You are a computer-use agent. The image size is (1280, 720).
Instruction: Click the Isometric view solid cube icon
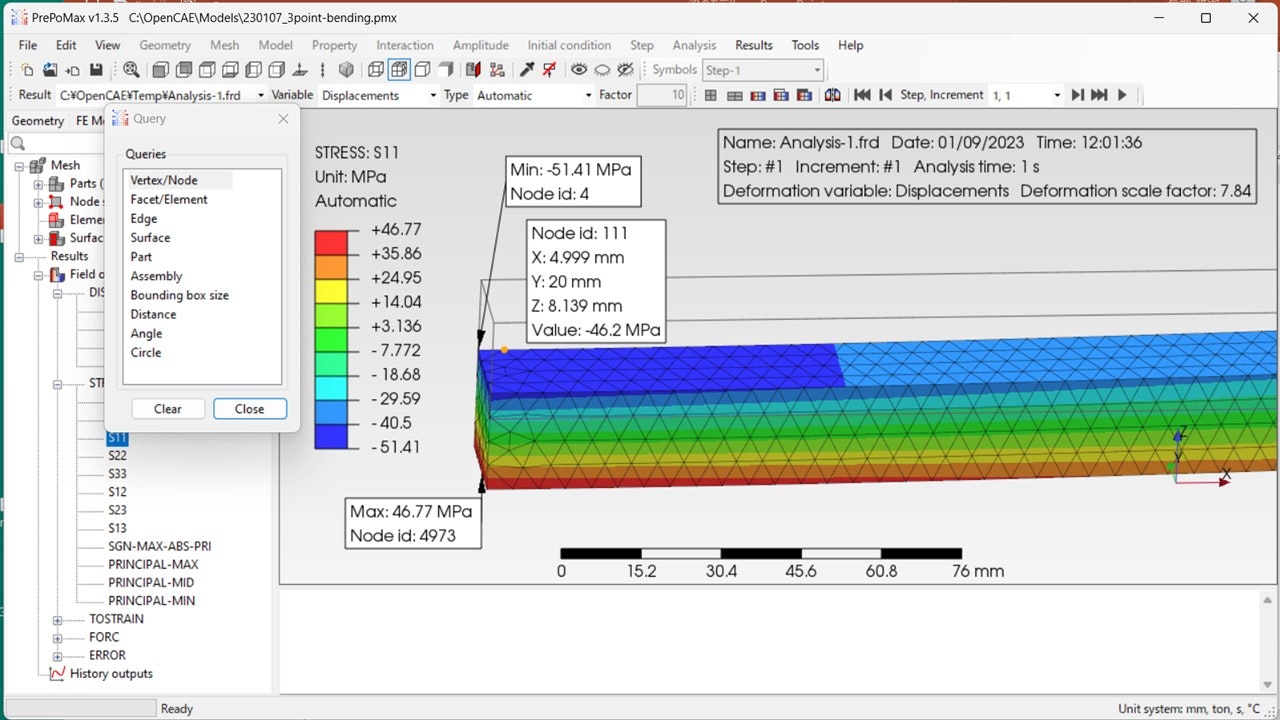[x=346, y=70]
